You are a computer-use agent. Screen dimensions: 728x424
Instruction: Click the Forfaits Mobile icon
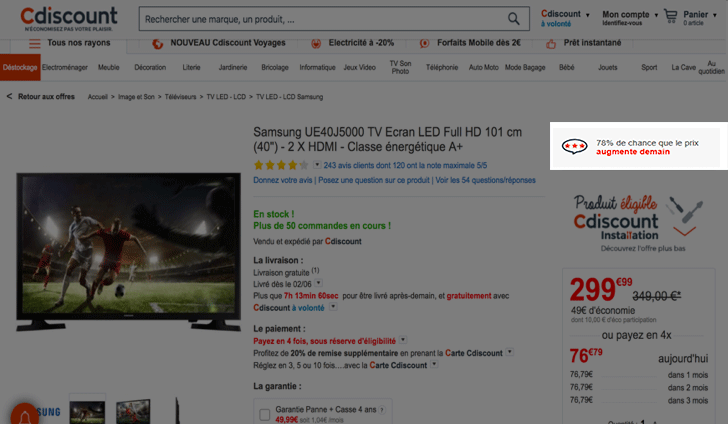point(424,44)
